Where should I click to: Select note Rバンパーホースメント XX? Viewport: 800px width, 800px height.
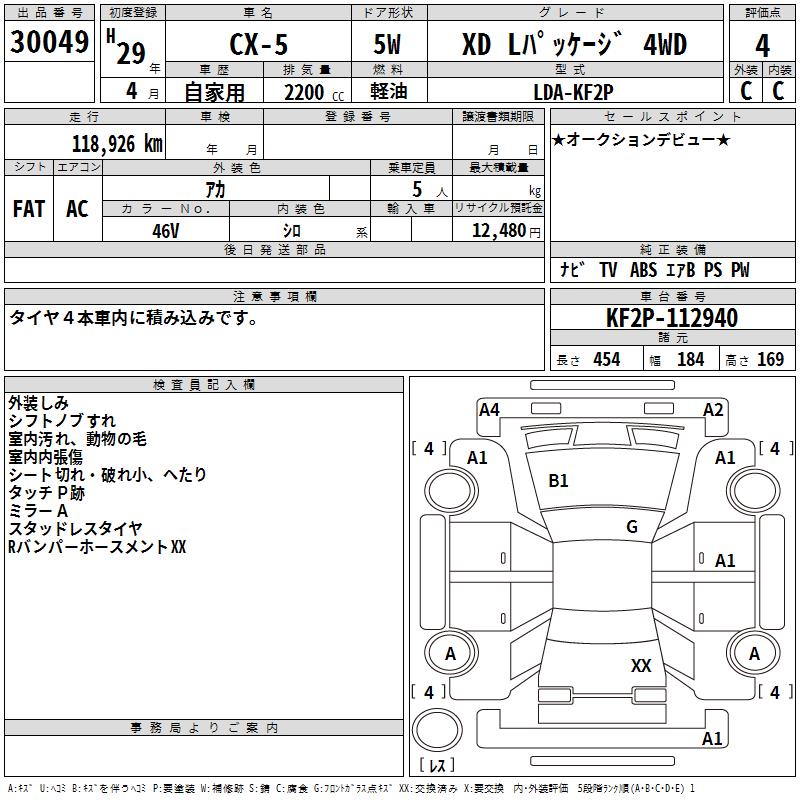[97, 546]
